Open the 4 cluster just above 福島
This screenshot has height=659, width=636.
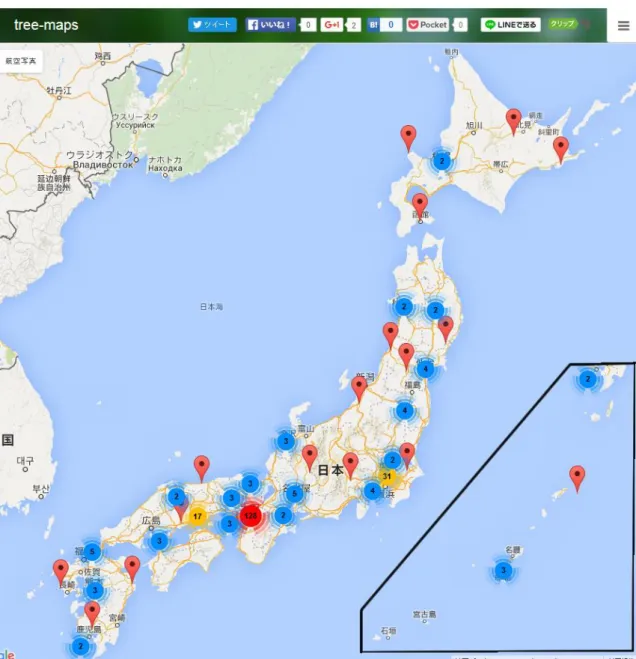pos(425,369)
